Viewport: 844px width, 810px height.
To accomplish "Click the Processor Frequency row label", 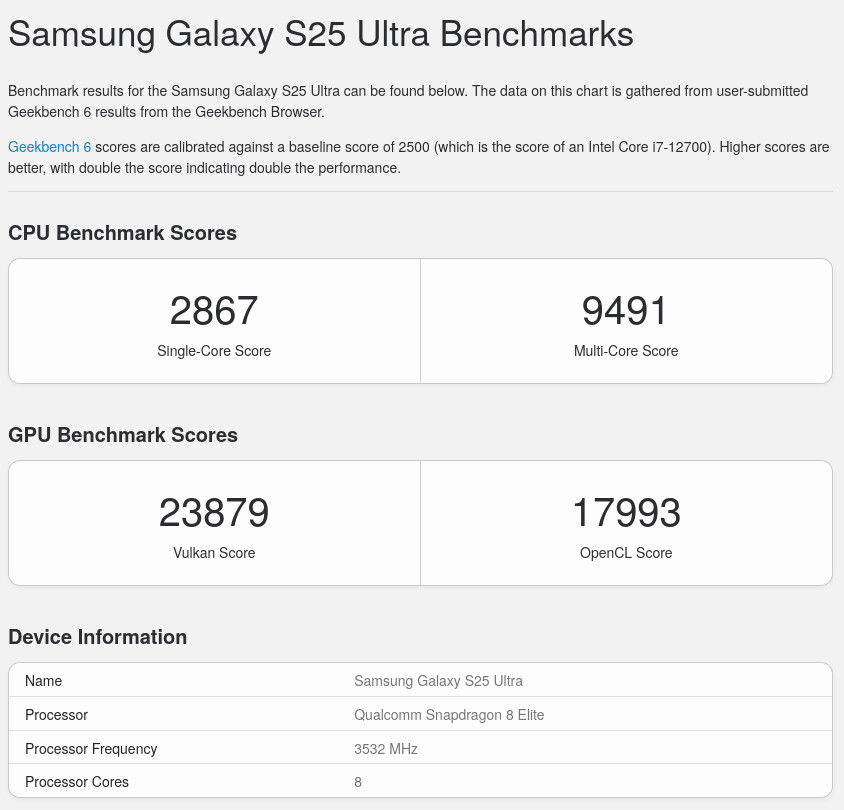I will [x=91, y=749].
